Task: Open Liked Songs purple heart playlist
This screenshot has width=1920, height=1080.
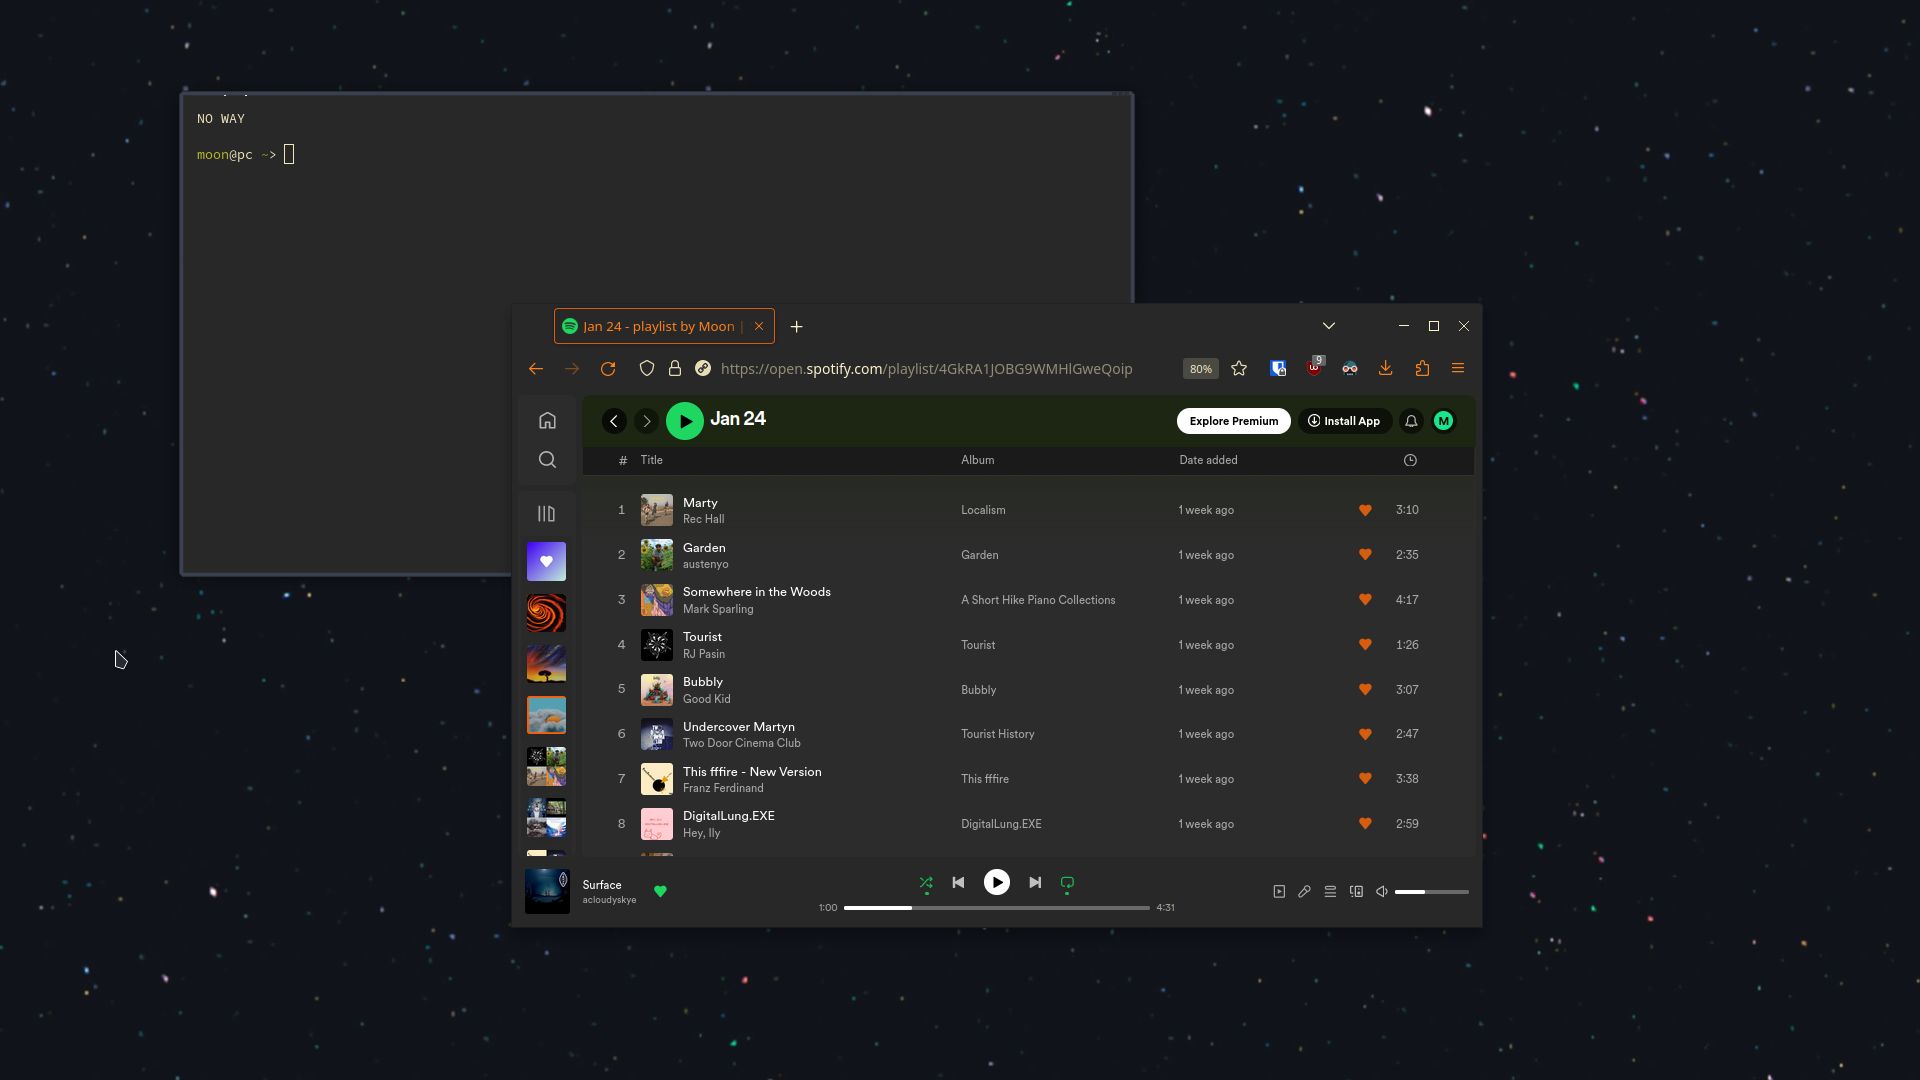Action: tap(546, 562)
